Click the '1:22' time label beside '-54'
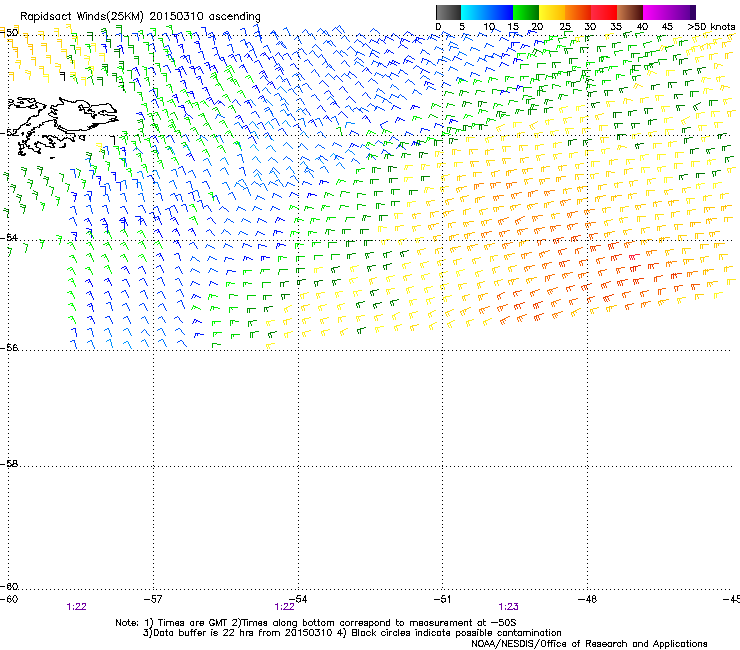This screenshot has height=650, width=740. 284,607
